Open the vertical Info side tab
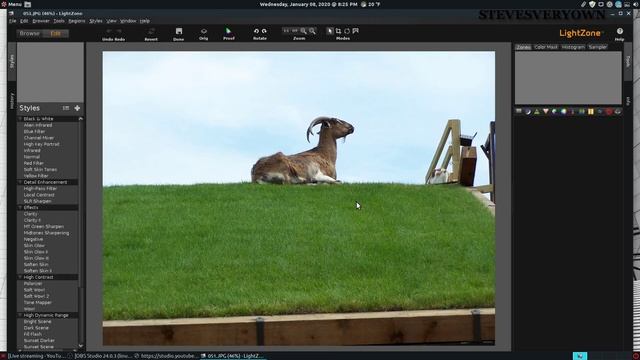This screenshot has width=640, height=360. 628,100
